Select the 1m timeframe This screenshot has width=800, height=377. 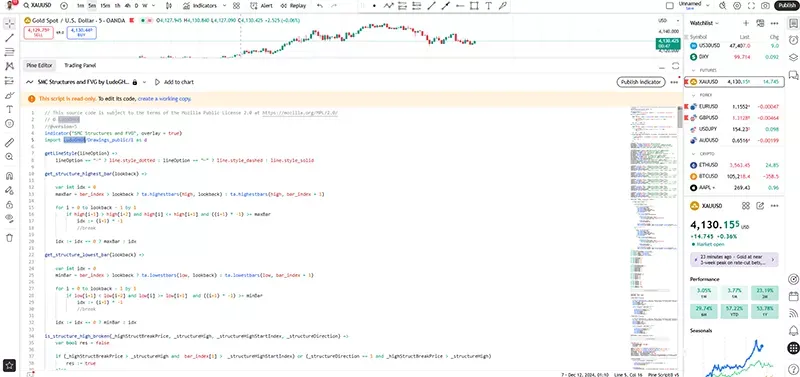point(81,6)
